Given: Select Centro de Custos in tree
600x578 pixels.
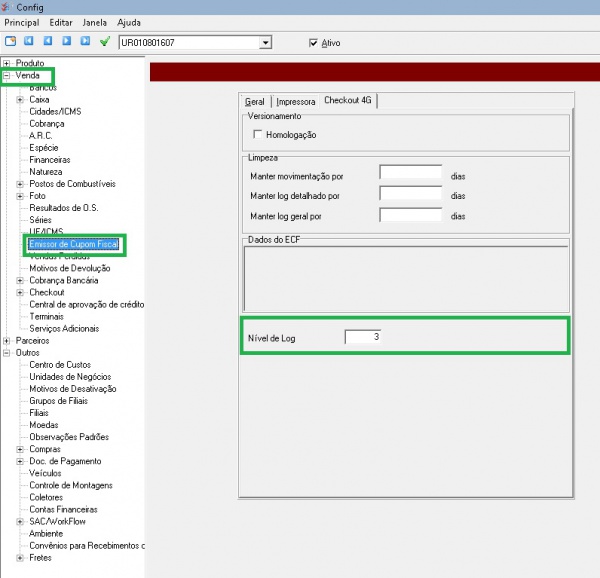Looking at the screenshot, I should tap(60, 364).
